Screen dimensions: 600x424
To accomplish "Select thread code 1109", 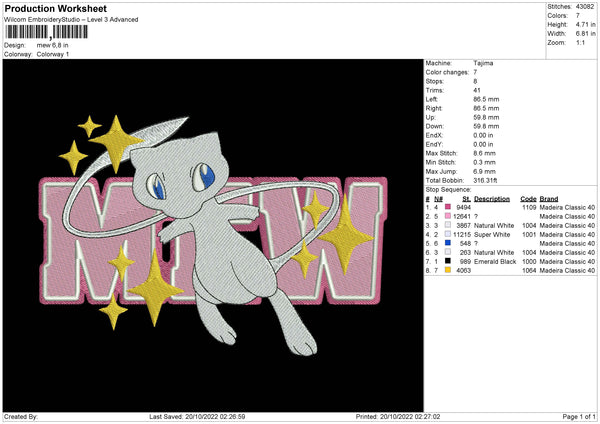I will point(529,207).
